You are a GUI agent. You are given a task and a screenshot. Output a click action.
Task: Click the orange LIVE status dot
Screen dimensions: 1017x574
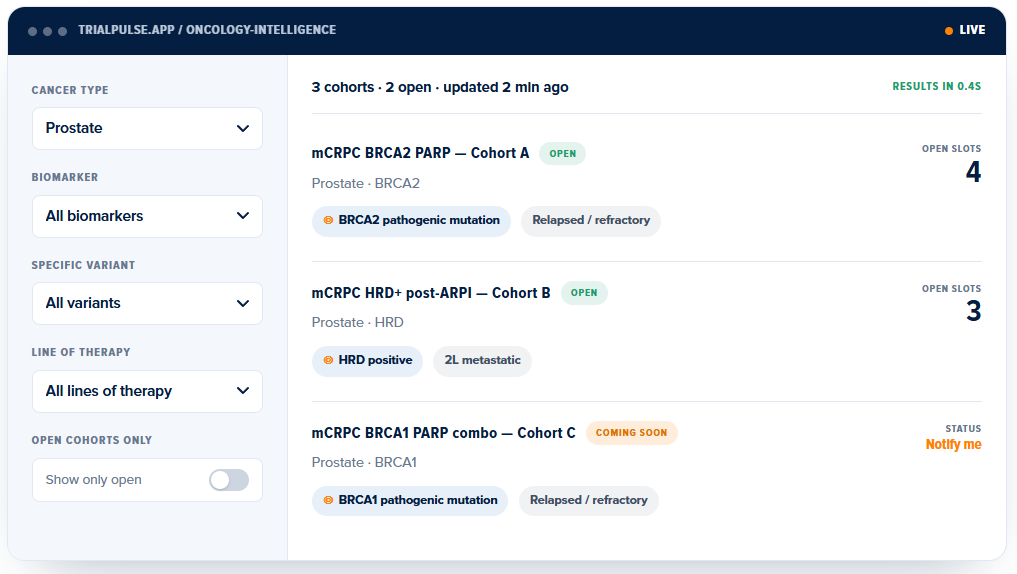tap(949, 30)
